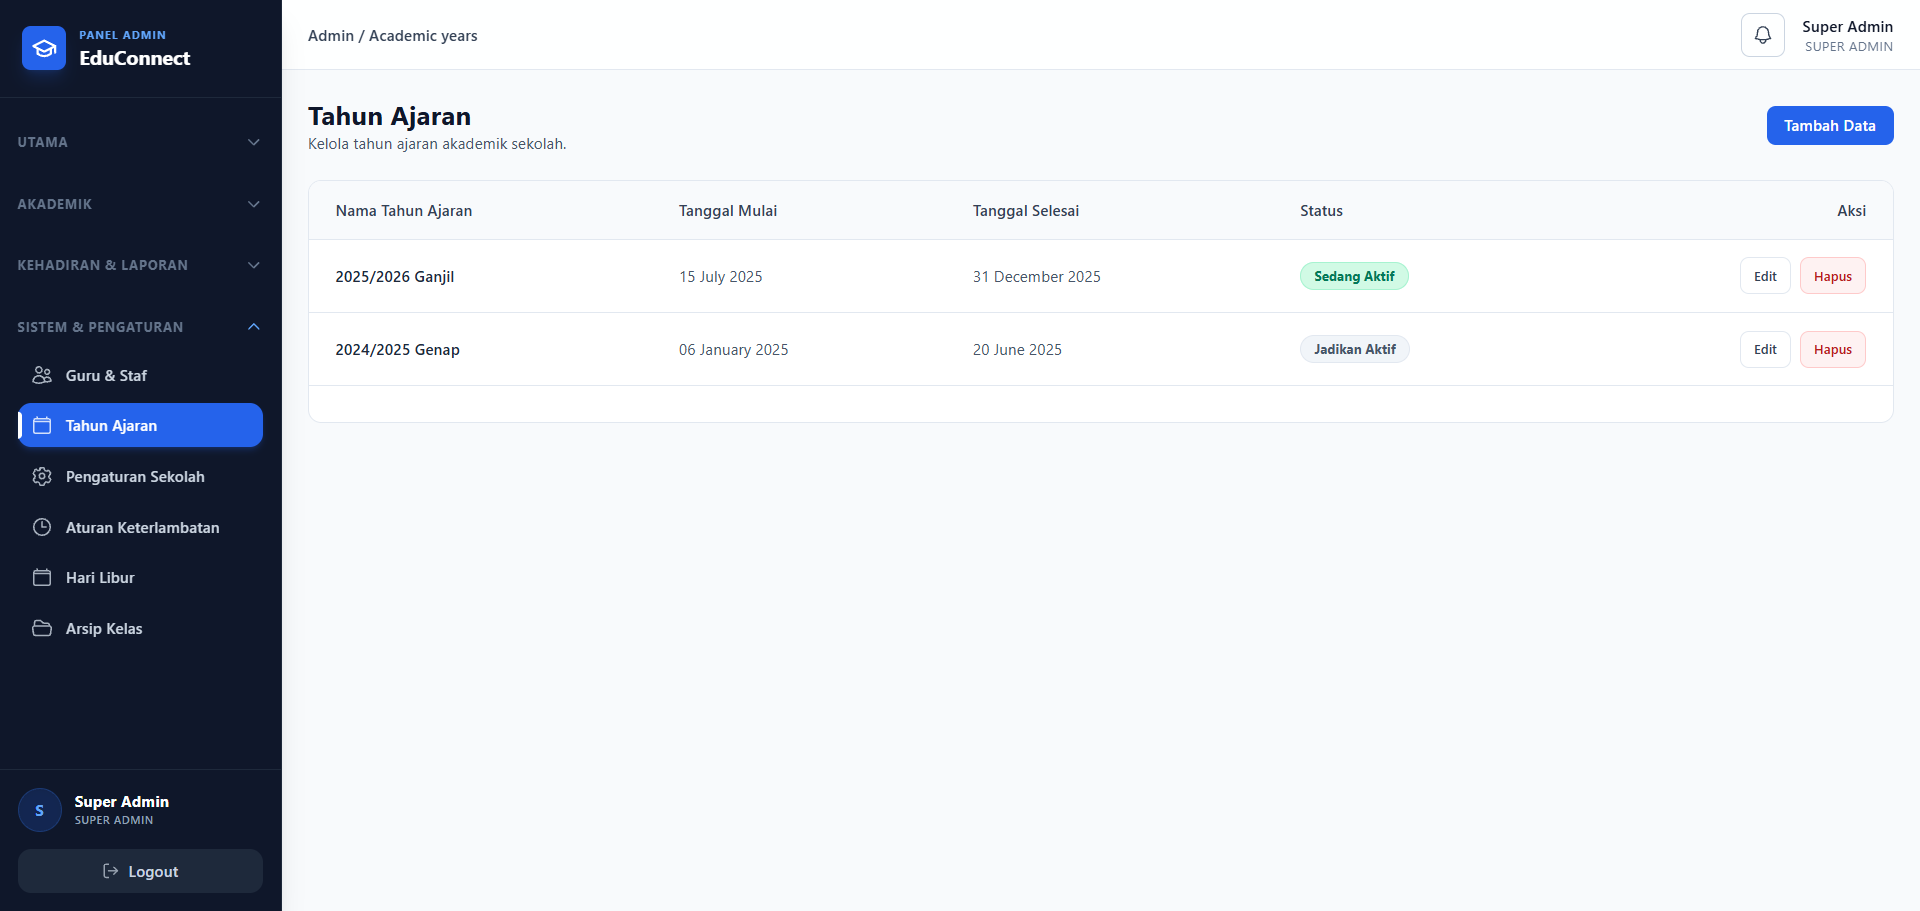This screenshot has width=1920, height=911.
Task: Click the EduConnect graduation cap logo
Action: (x=44, y=48)
